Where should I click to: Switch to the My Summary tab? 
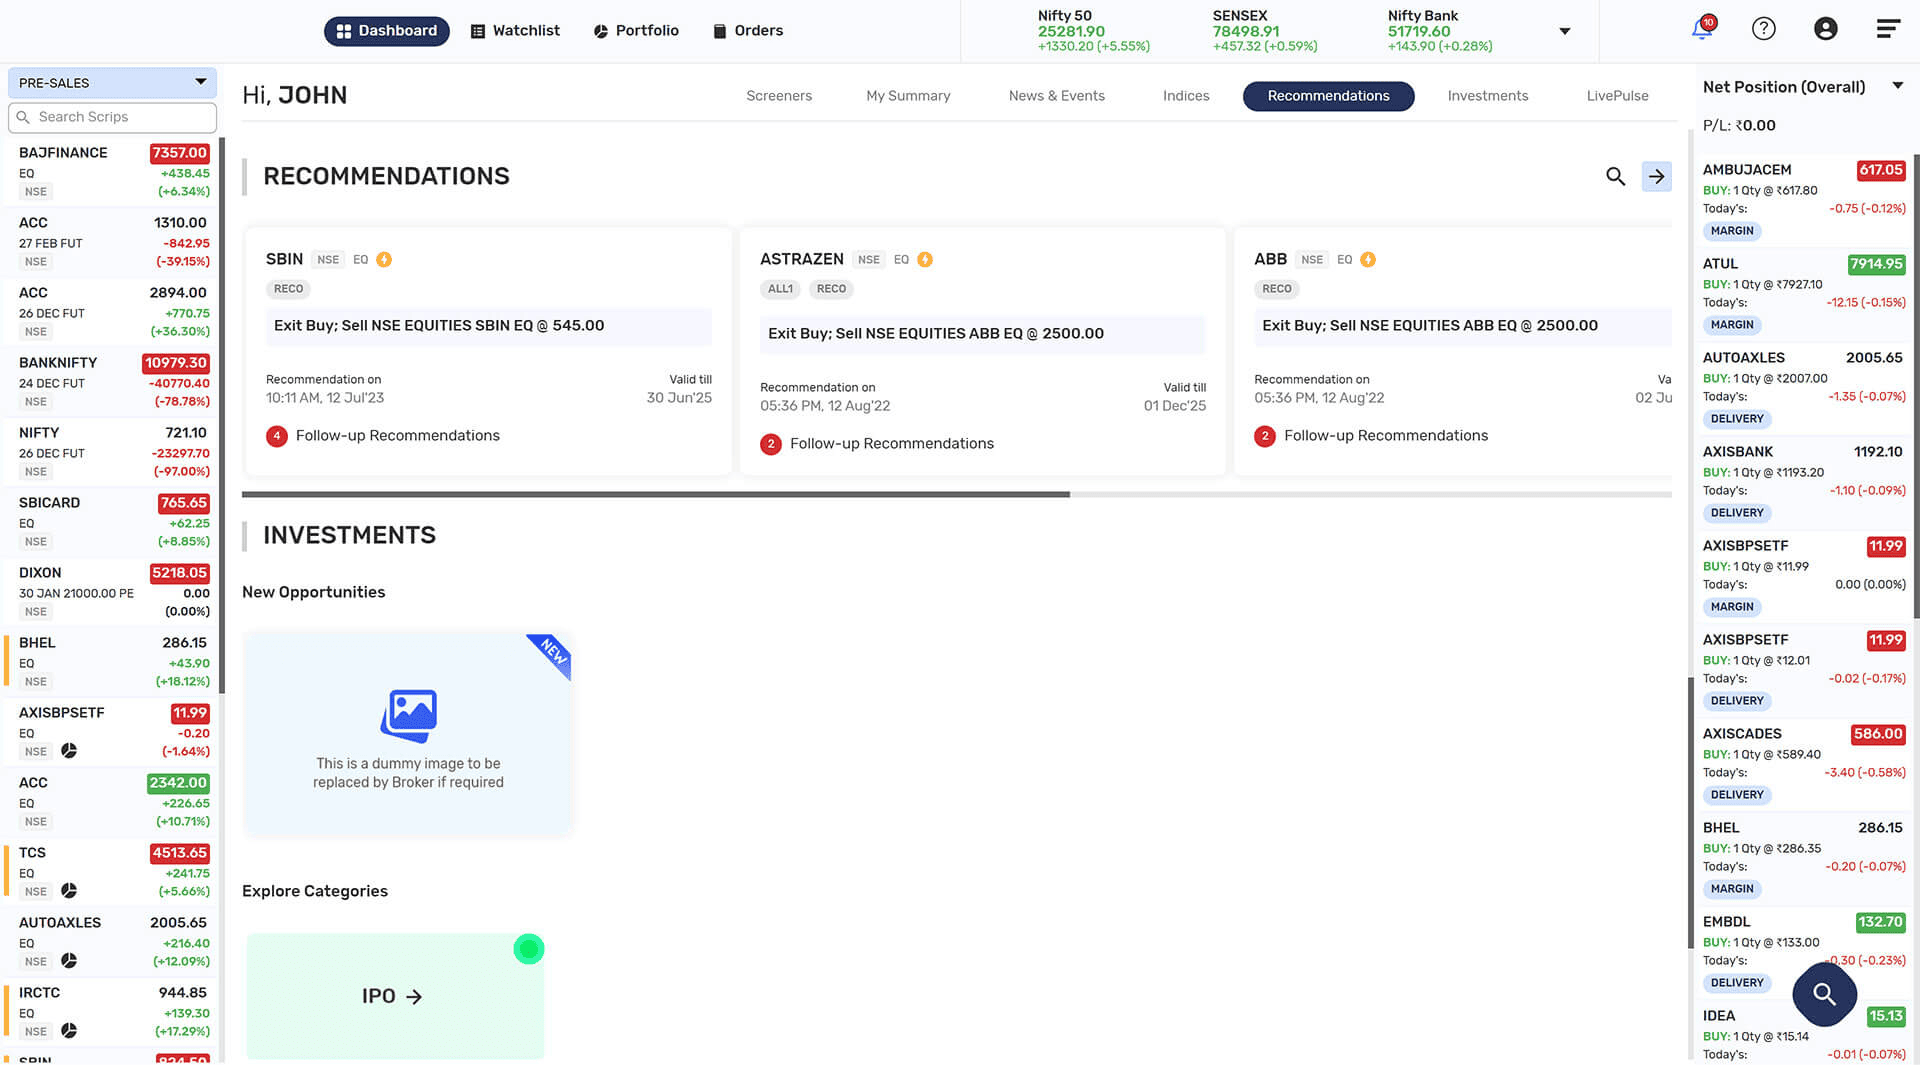coord(908,96)
